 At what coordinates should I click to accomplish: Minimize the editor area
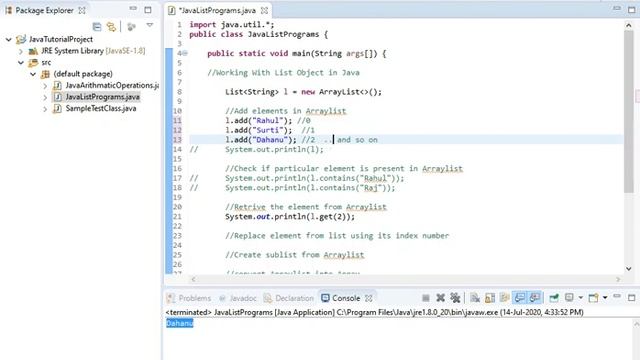[x=617, y=9]
